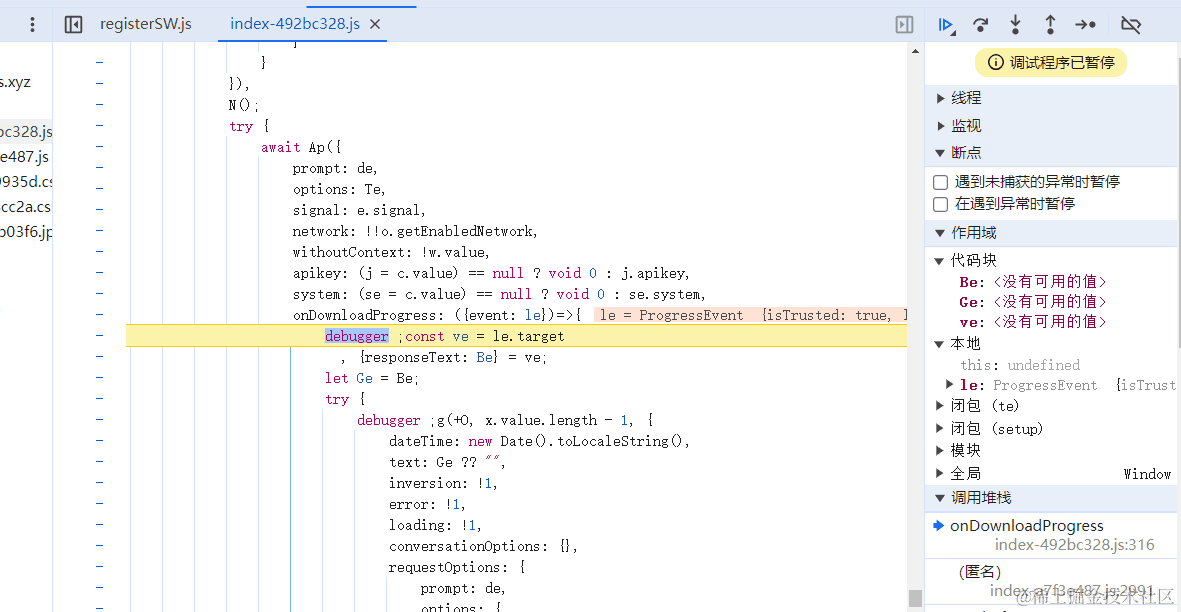Viewport: 1181px width, 612px height.
Task: Click the Window value of global scope
Action: 1147,473
